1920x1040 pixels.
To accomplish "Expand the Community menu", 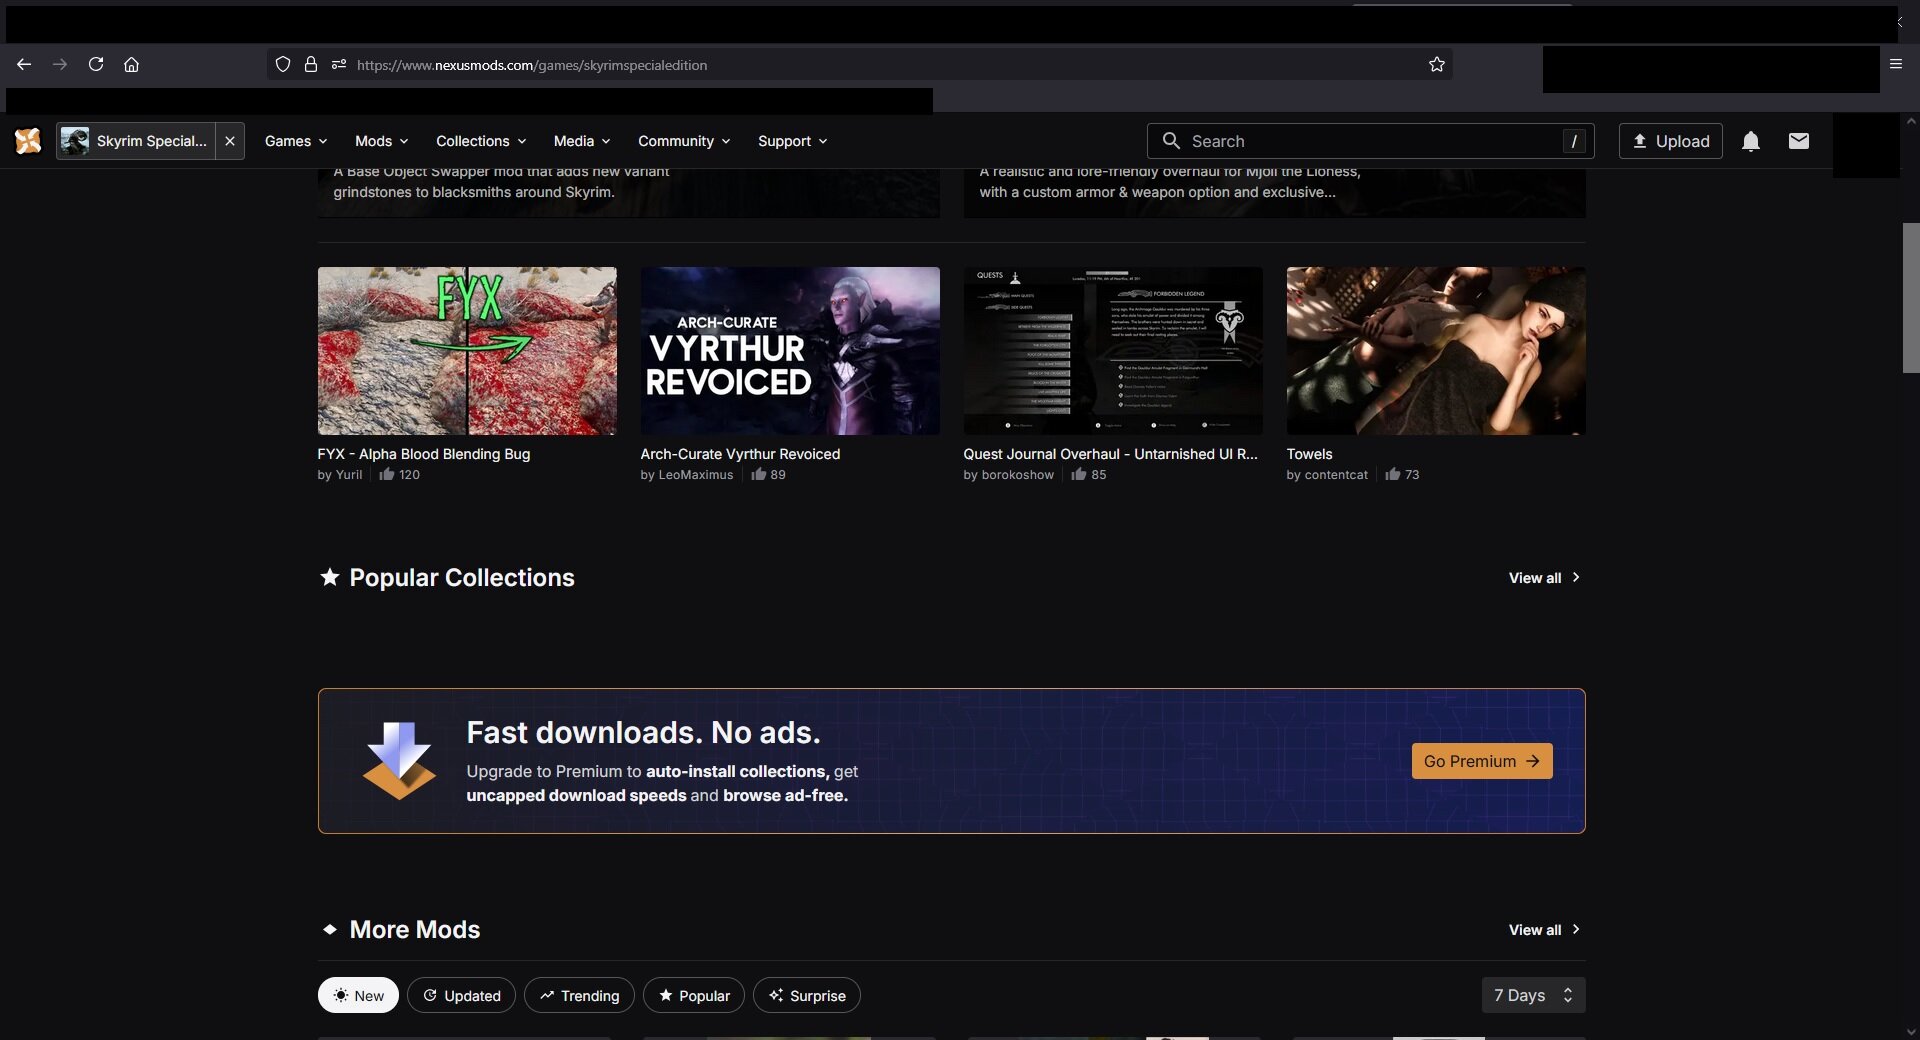I will coord(684,141).
